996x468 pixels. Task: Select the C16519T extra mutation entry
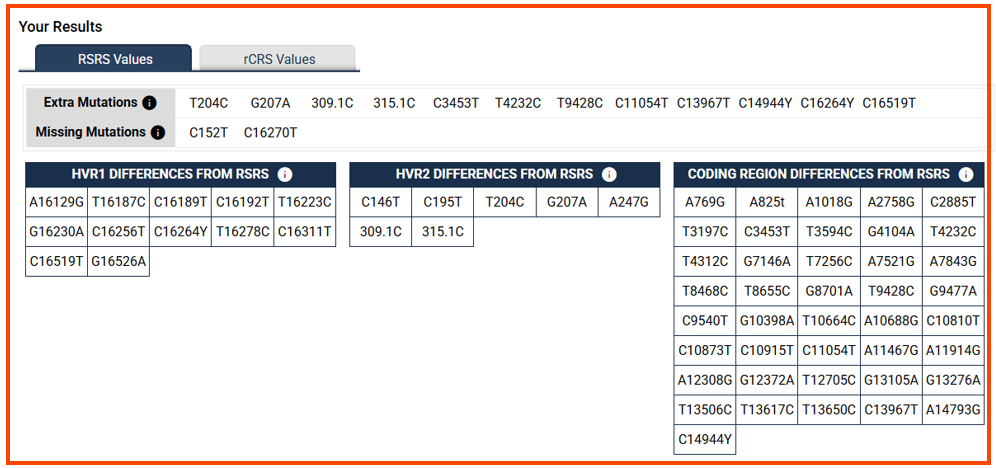[889, 103]
